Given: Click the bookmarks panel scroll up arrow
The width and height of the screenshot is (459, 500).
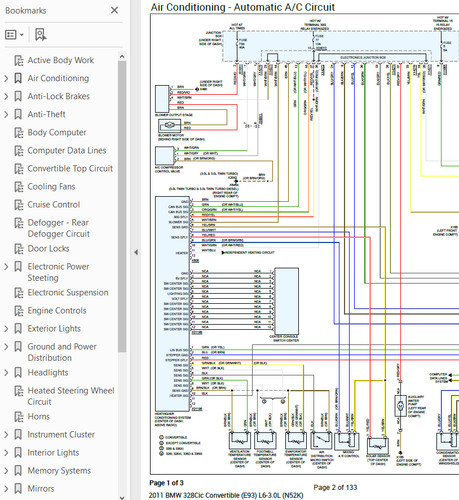Looking at the screenshot, I should (122, 56).
